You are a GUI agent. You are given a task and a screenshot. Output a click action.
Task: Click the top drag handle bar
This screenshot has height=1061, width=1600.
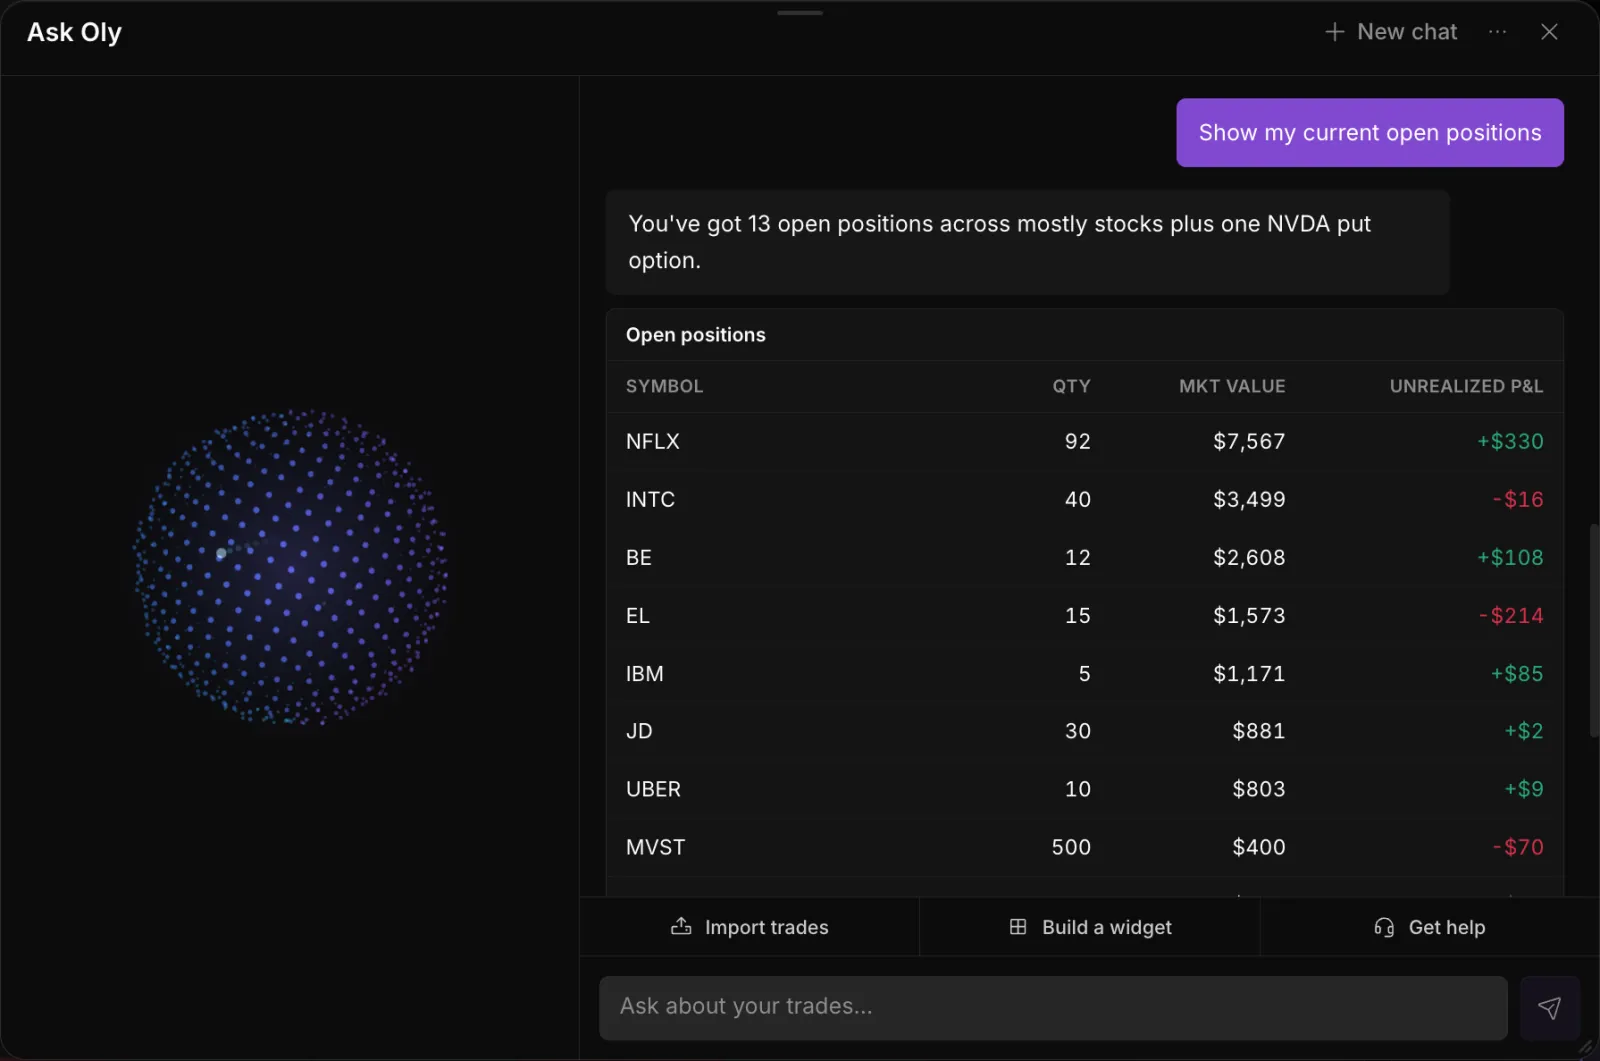tap(800, 13)
